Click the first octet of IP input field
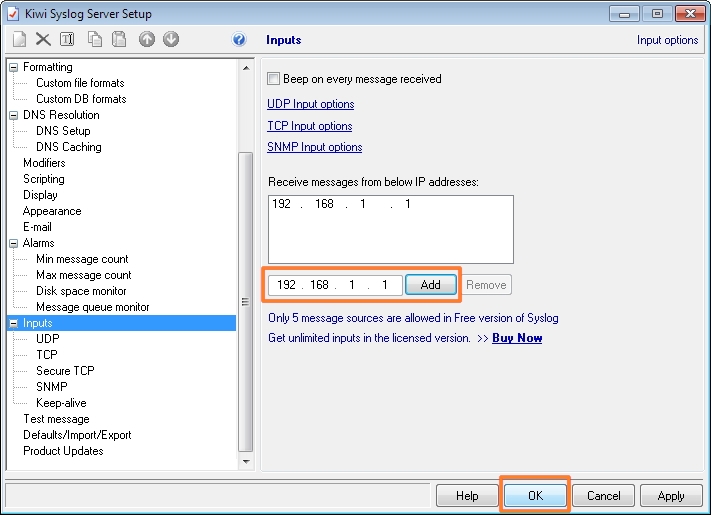 (287, 285)
